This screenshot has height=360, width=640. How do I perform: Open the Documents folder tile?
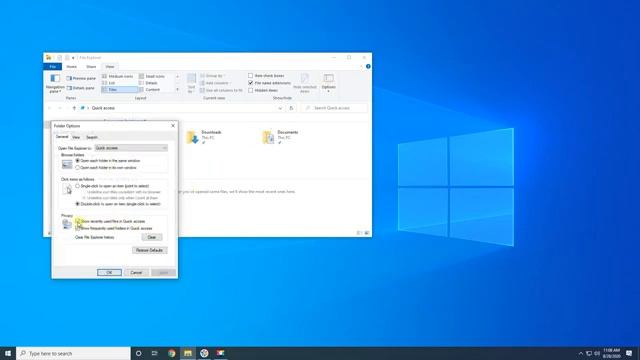tap(280, 137)
